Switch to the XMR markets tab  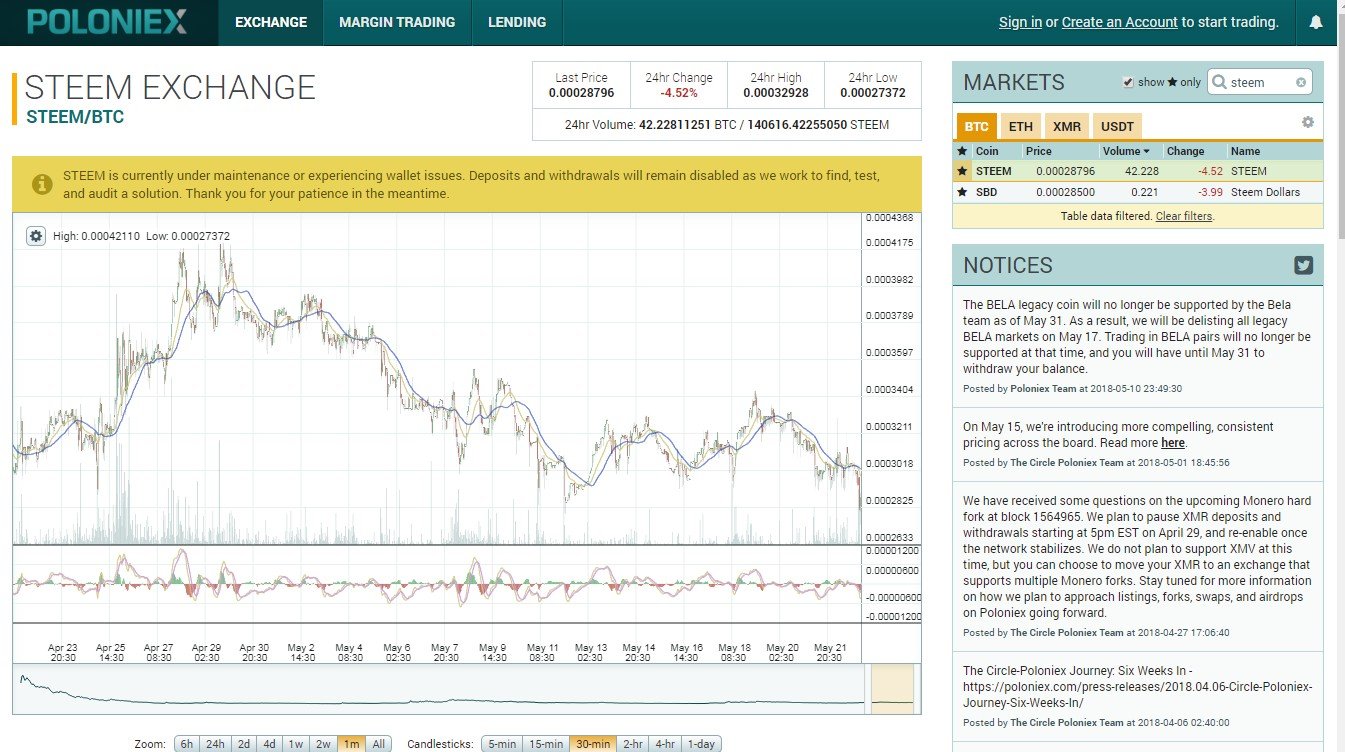click(1067, 127)
